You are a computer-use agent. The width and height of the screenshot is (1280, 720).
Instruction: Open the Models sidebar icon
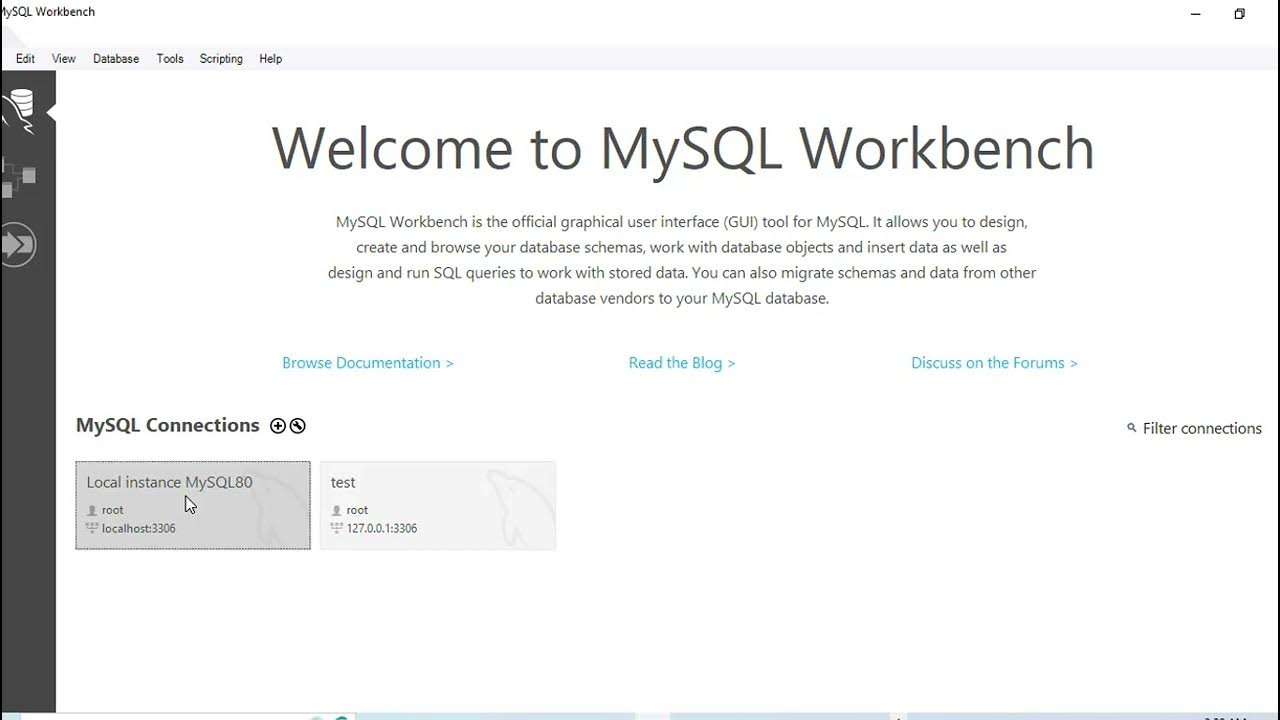pyautogui.click(x=19, y=179)
